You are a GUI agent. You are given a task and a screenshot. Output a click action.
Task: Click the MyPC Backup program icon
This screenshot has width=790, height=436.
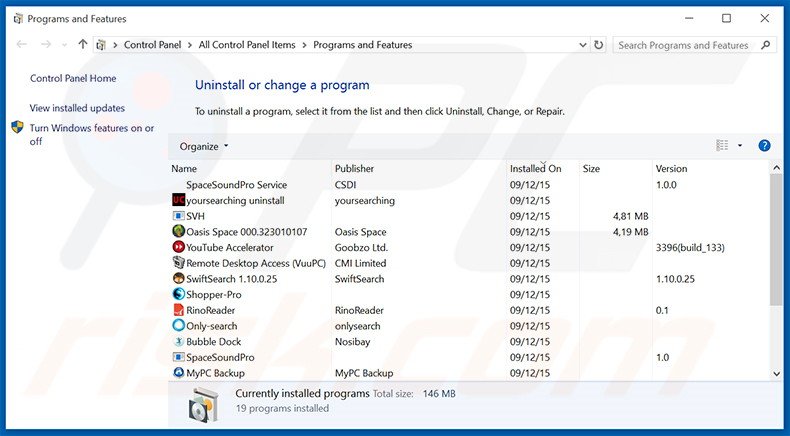click(x=178, y=372)
